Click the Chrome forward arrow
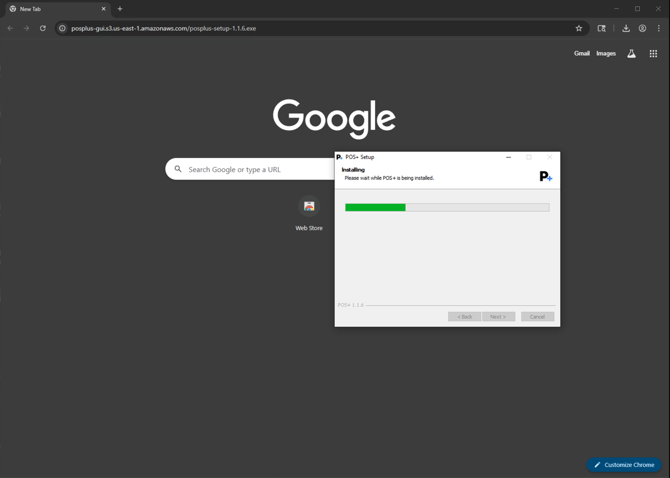Image resolution: width=670 pixels, height=478 pixels. pos(26,28)
